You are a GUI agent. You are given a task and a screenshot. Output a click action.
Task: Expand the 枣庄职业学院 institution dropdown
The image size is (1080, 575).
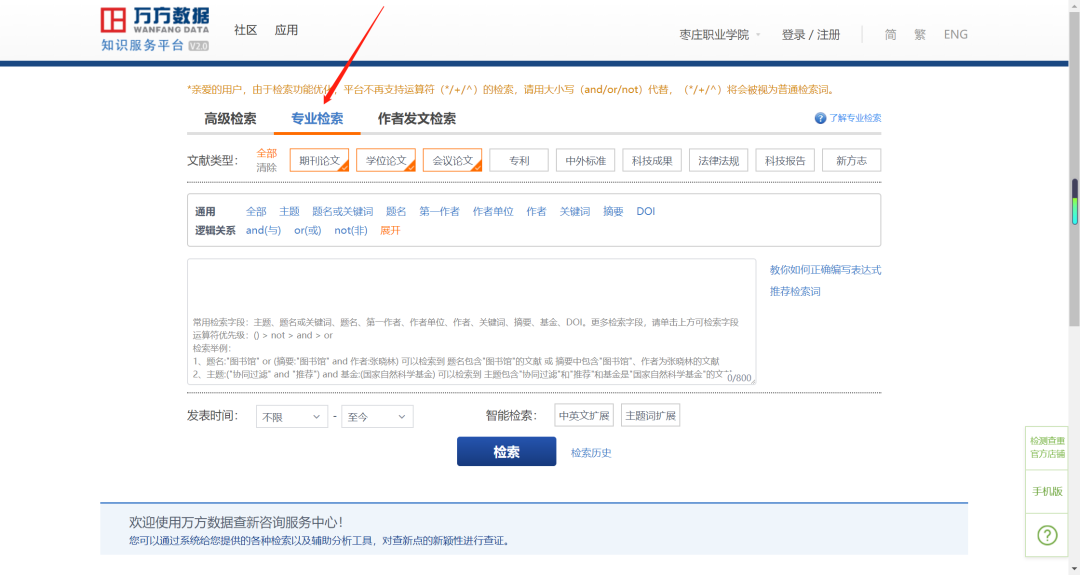pos(720,34)
